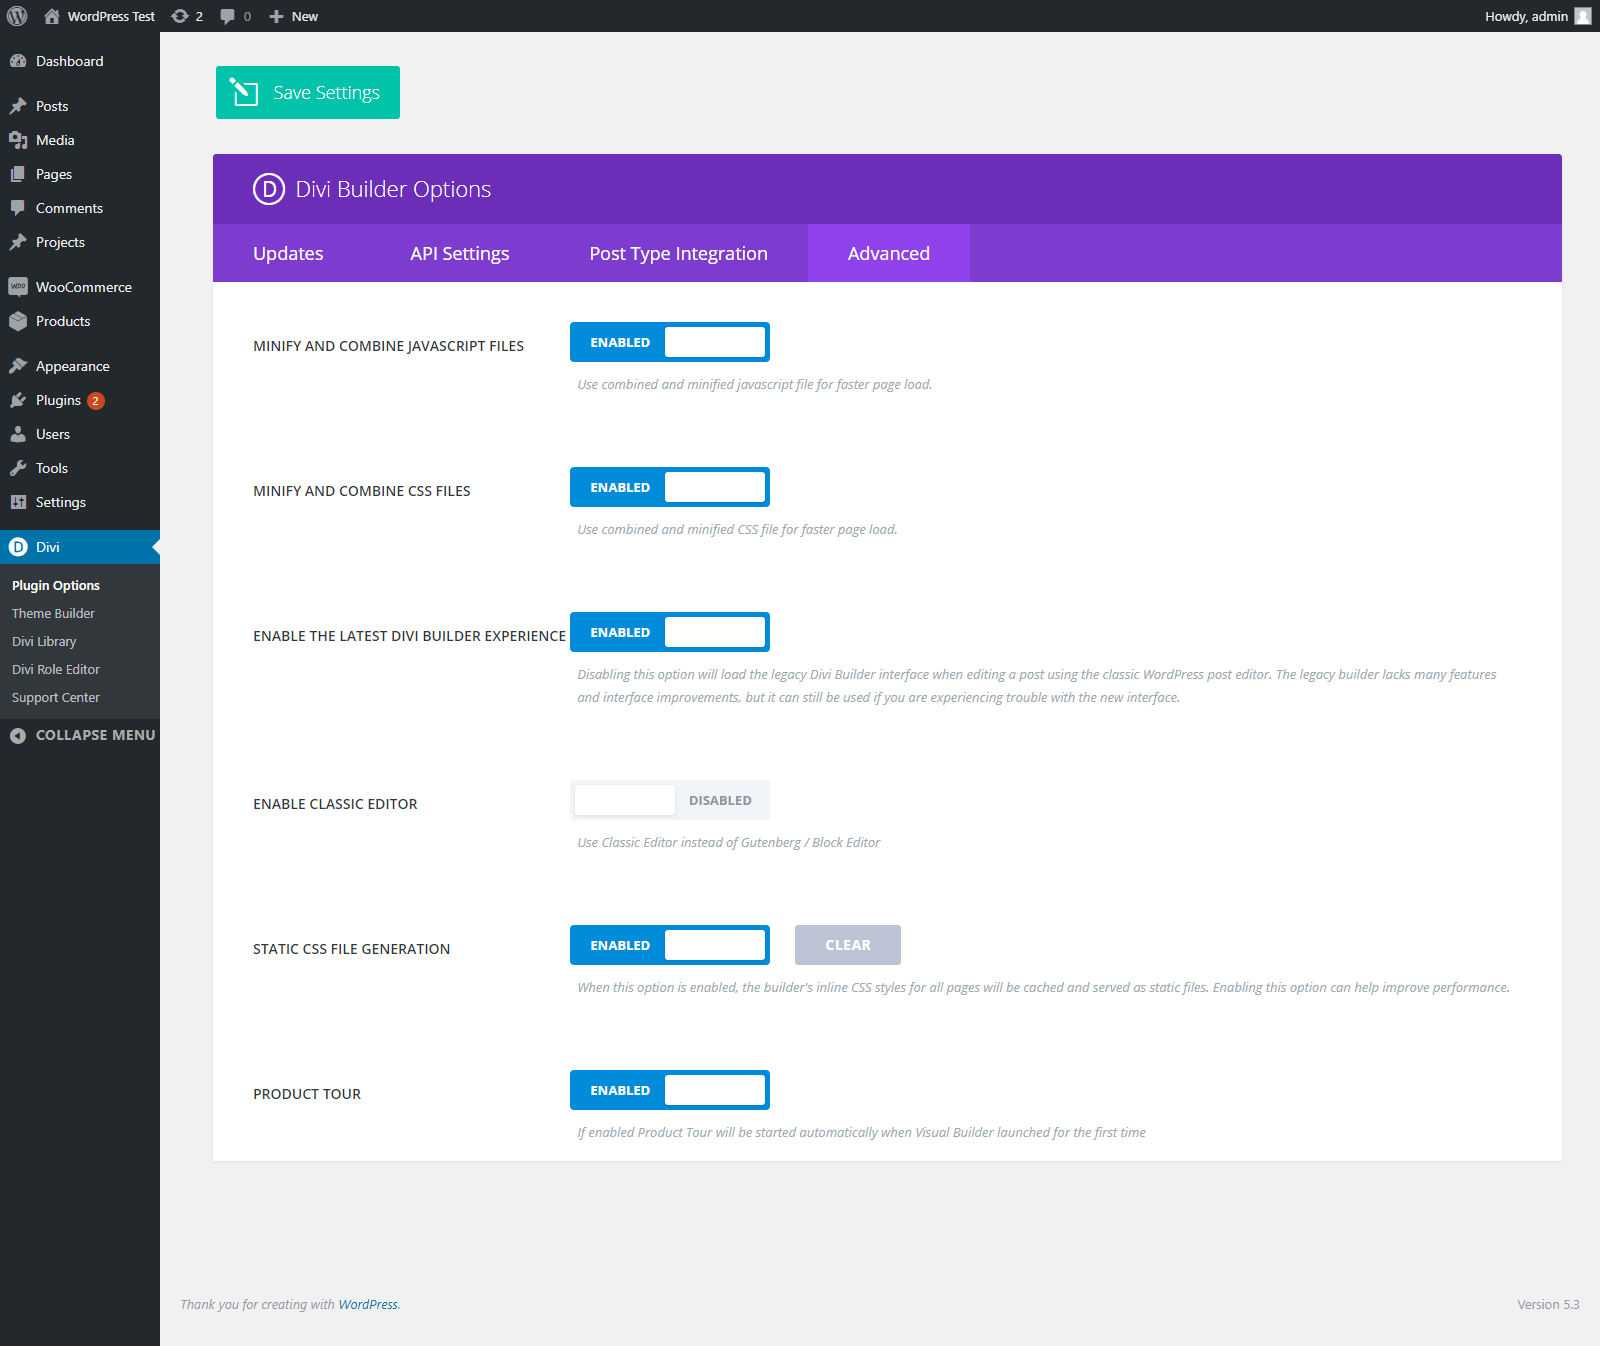Open Plugin Options submenu item
Image resolution: width=1600 pixels, height=1346 pixels.
[x=56, y=585]
